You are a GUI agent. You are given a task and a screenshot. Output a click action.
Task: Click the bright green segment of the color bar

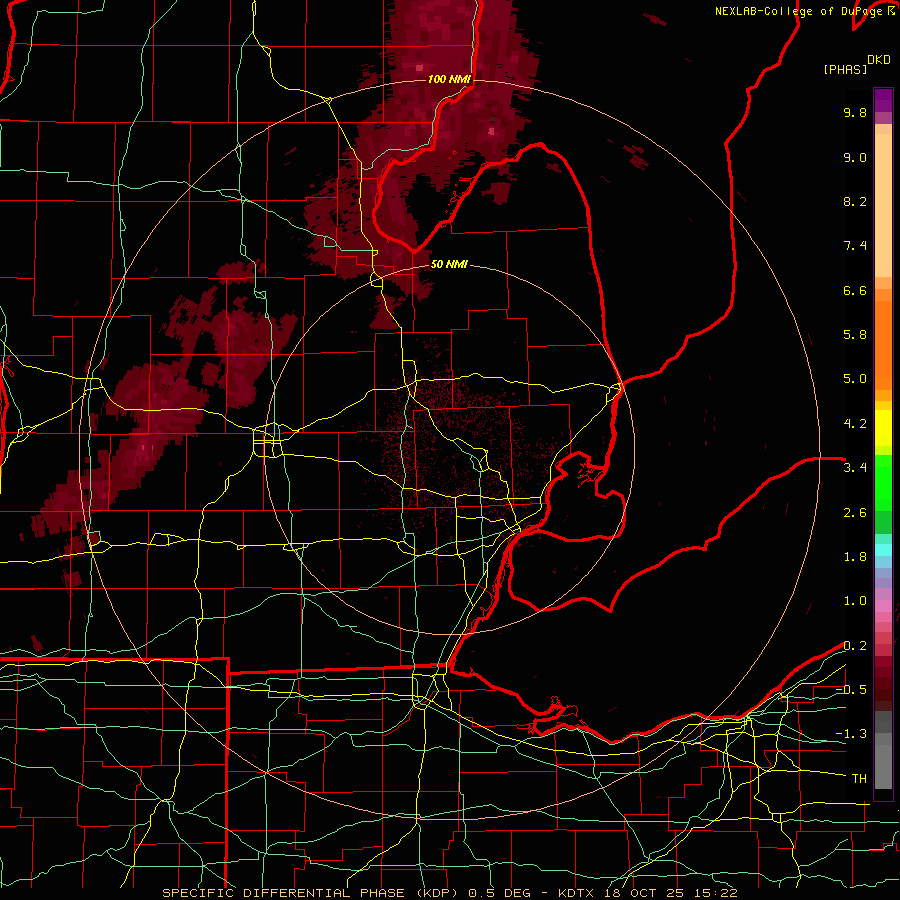point(883,483)
